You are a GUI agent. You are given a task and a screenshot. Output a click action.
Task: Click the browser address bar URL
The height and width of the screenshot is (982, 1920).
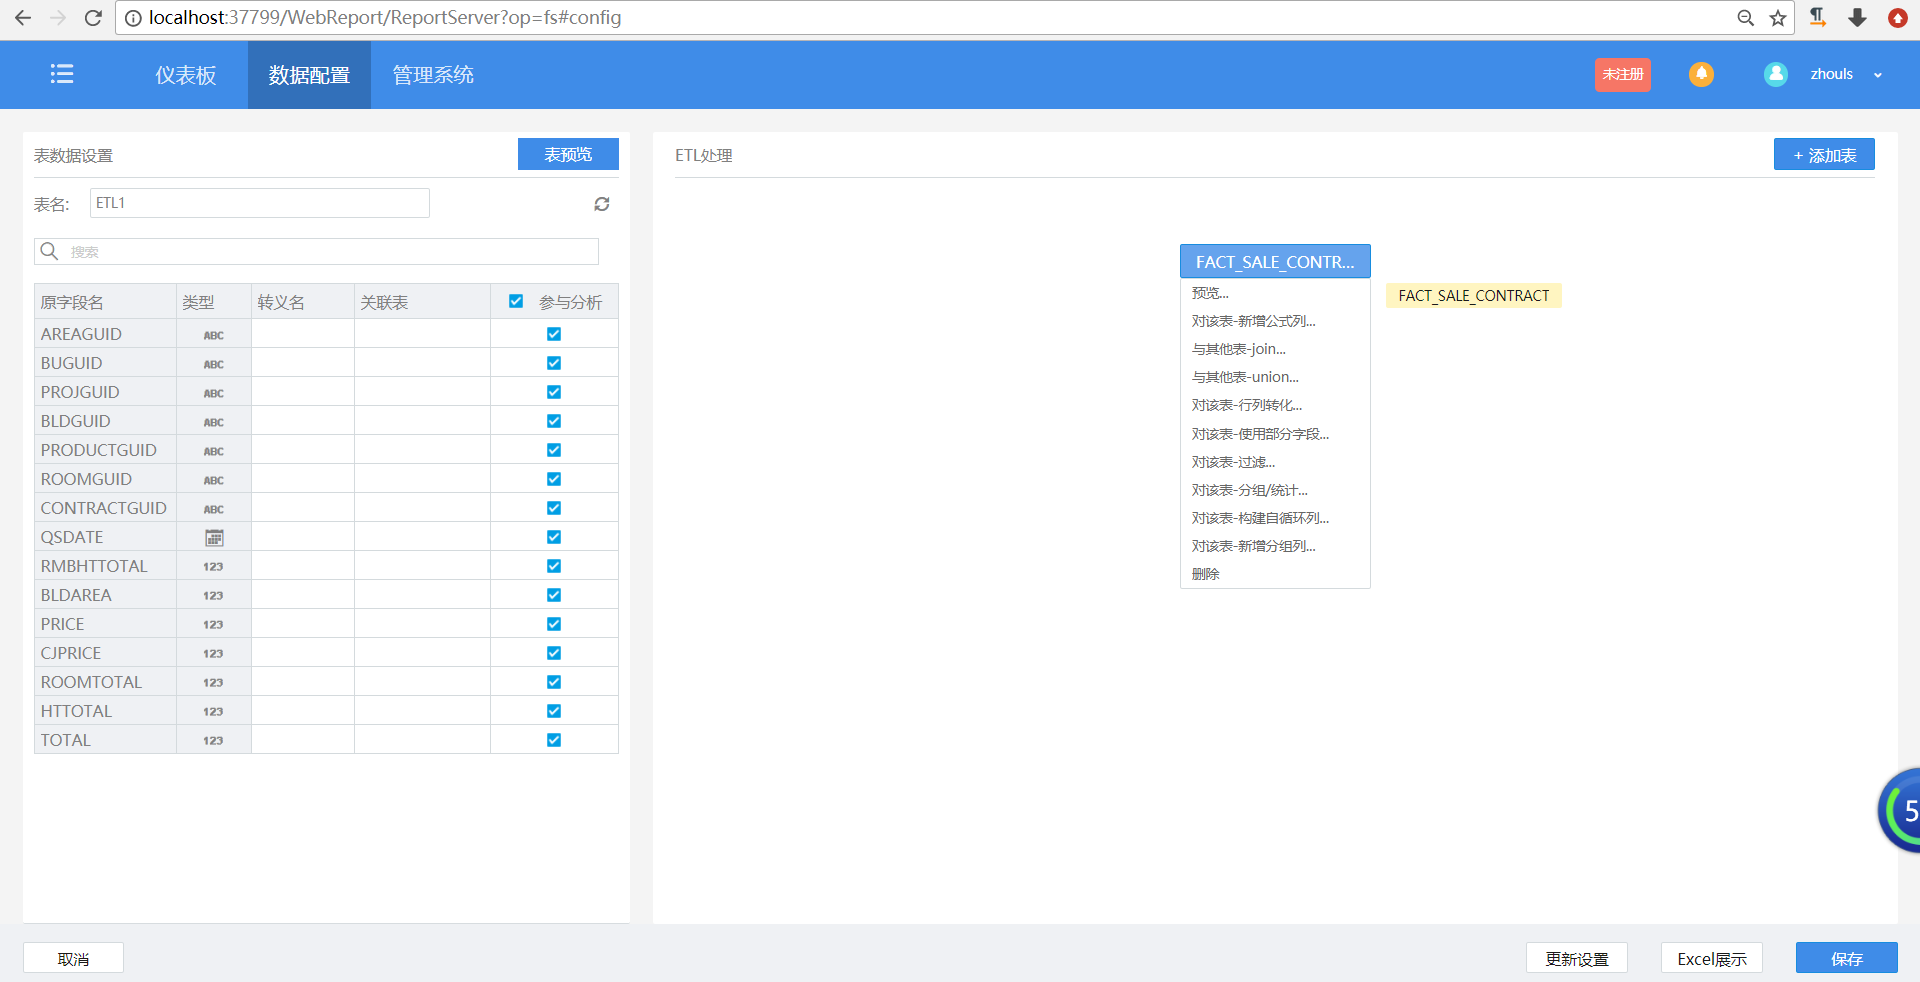click(x=385, y=18)
